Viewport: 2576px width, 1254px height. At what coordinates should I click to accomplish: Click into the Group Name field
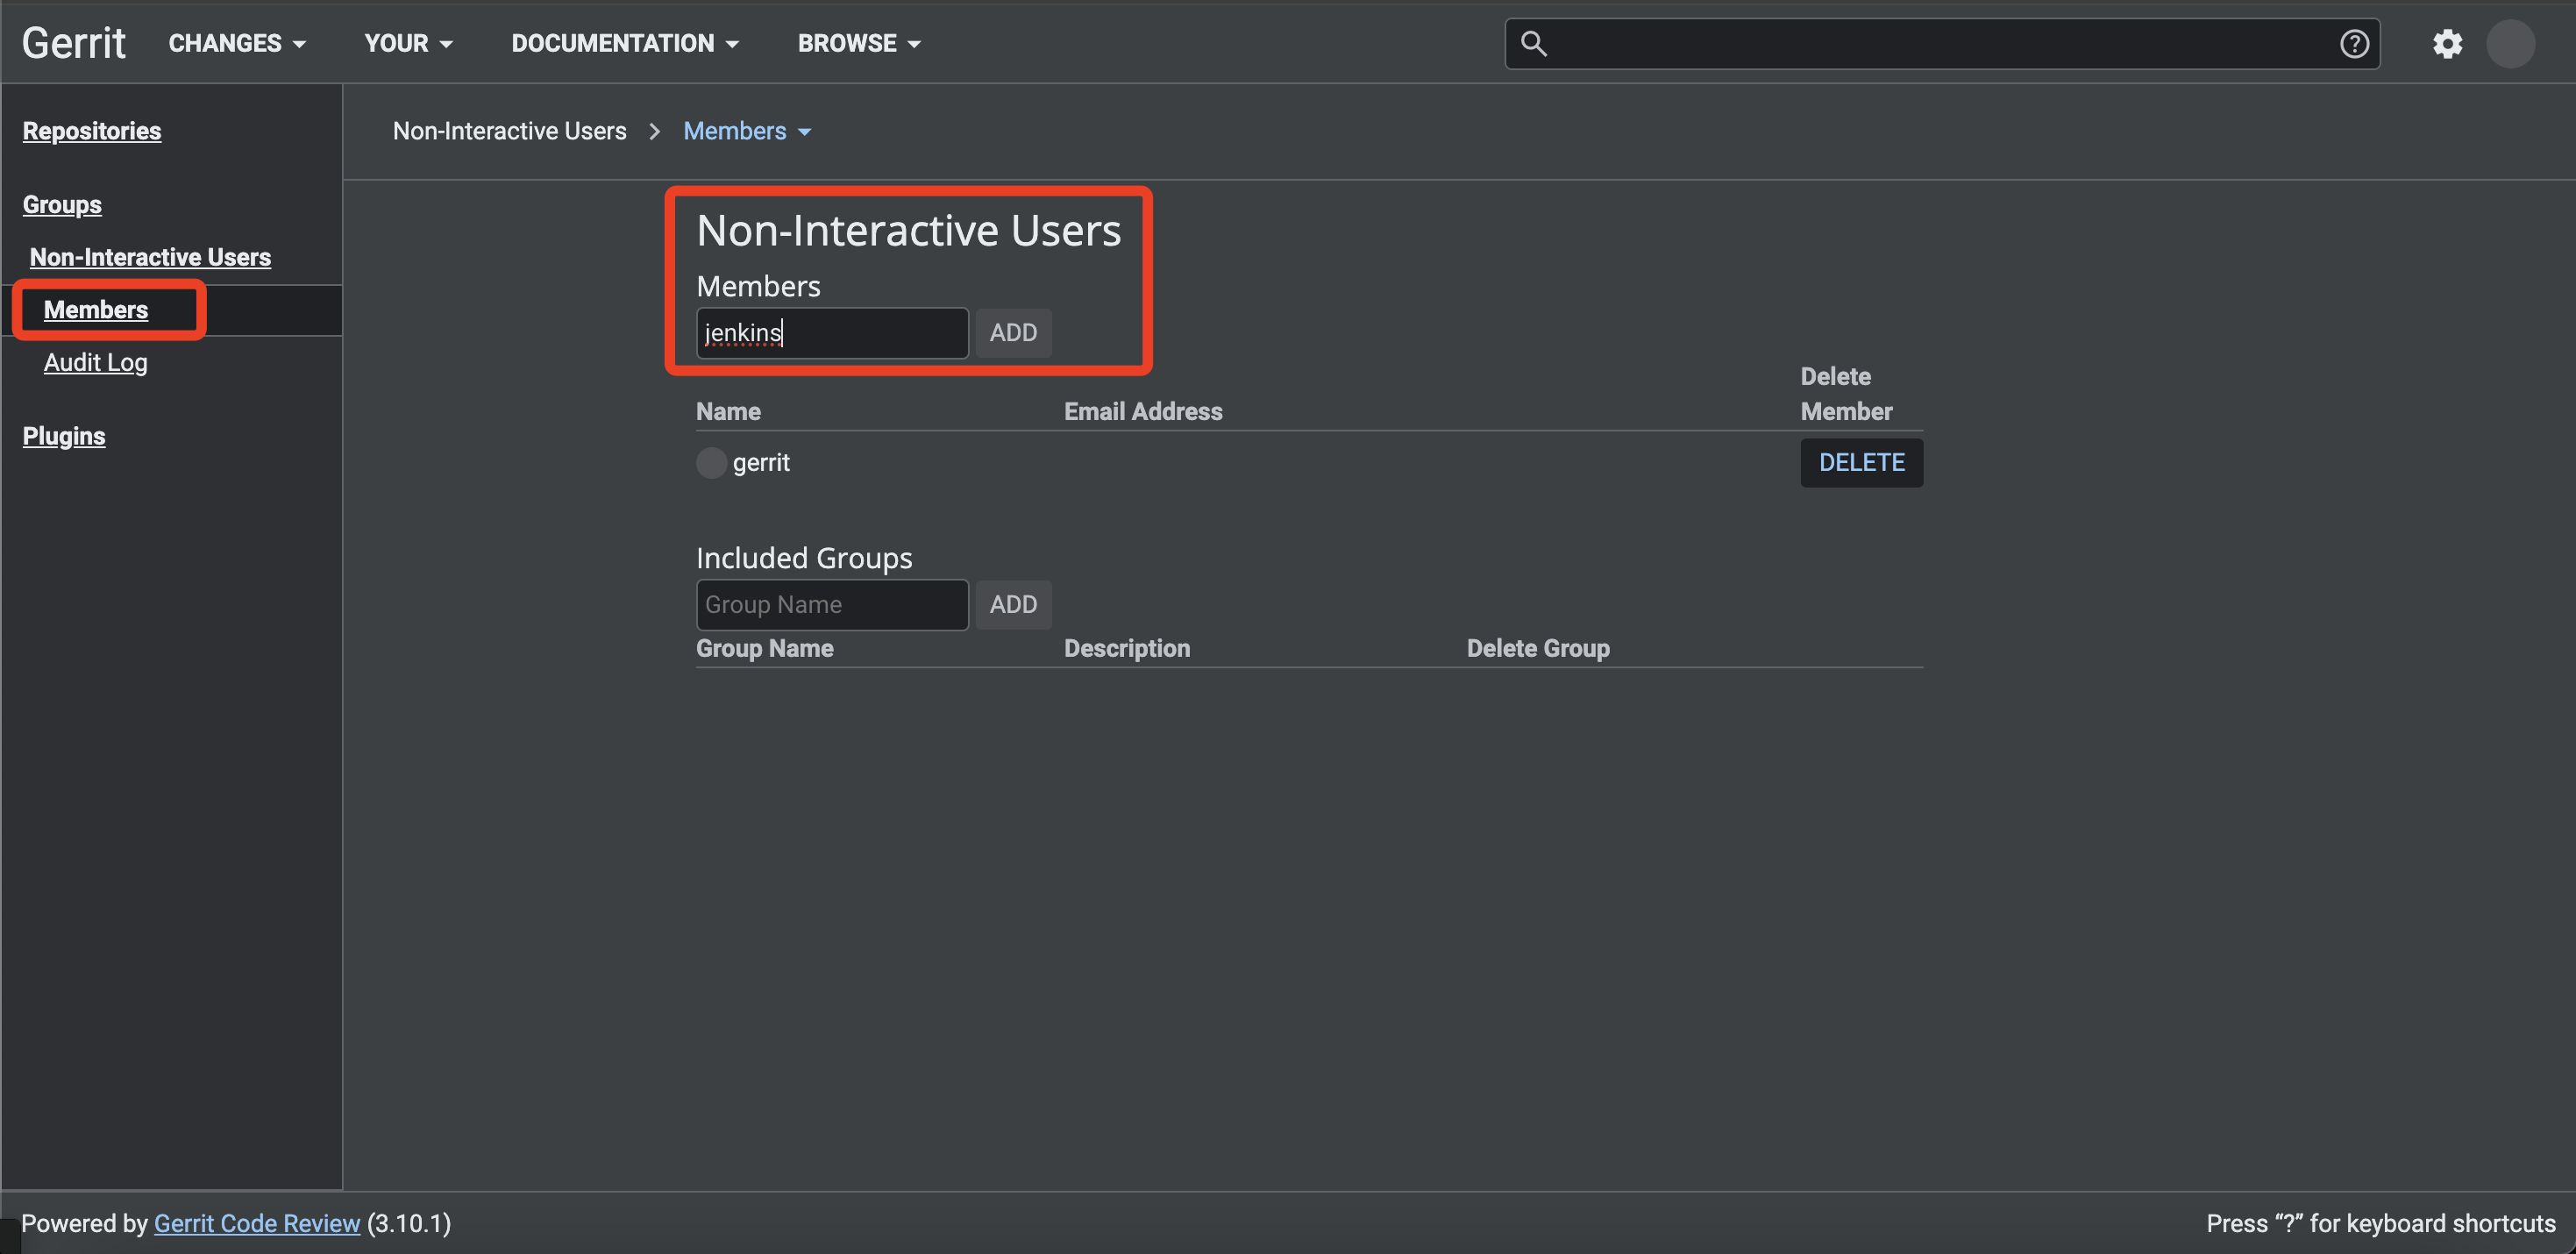click(x=832, y=605)
